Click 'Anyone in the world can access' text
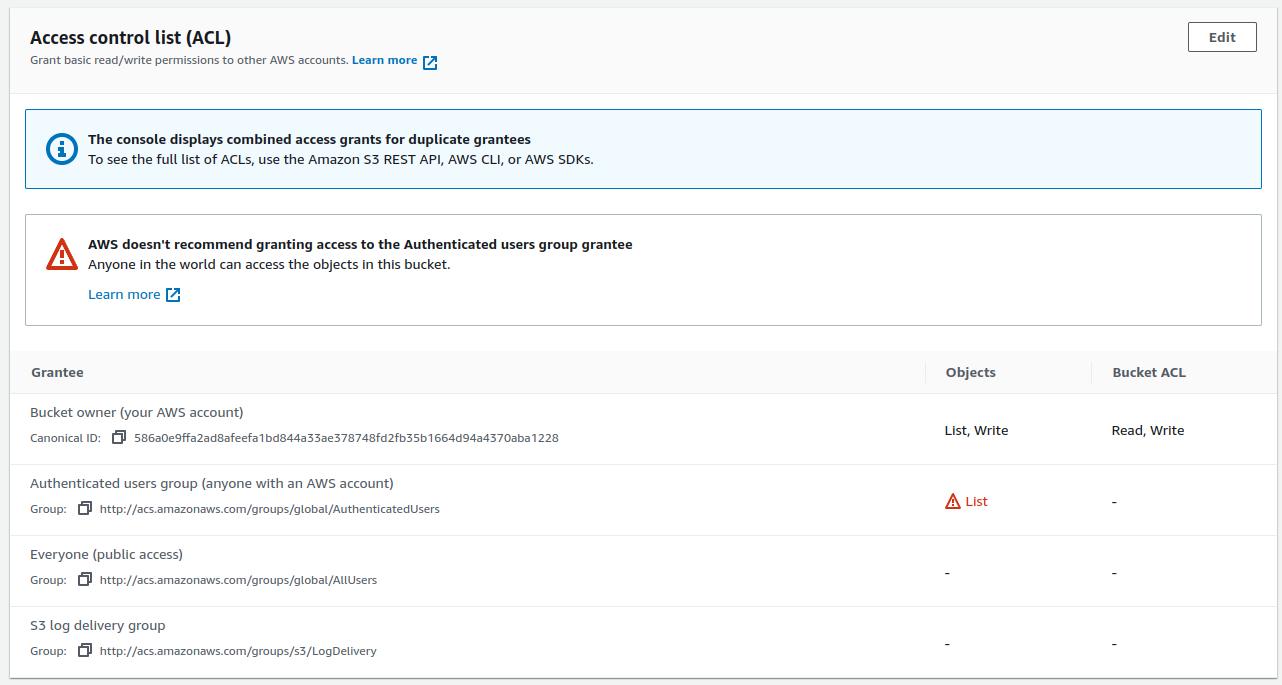The image size is (1282, 685). pyautogui.click(x=269, y=265)
